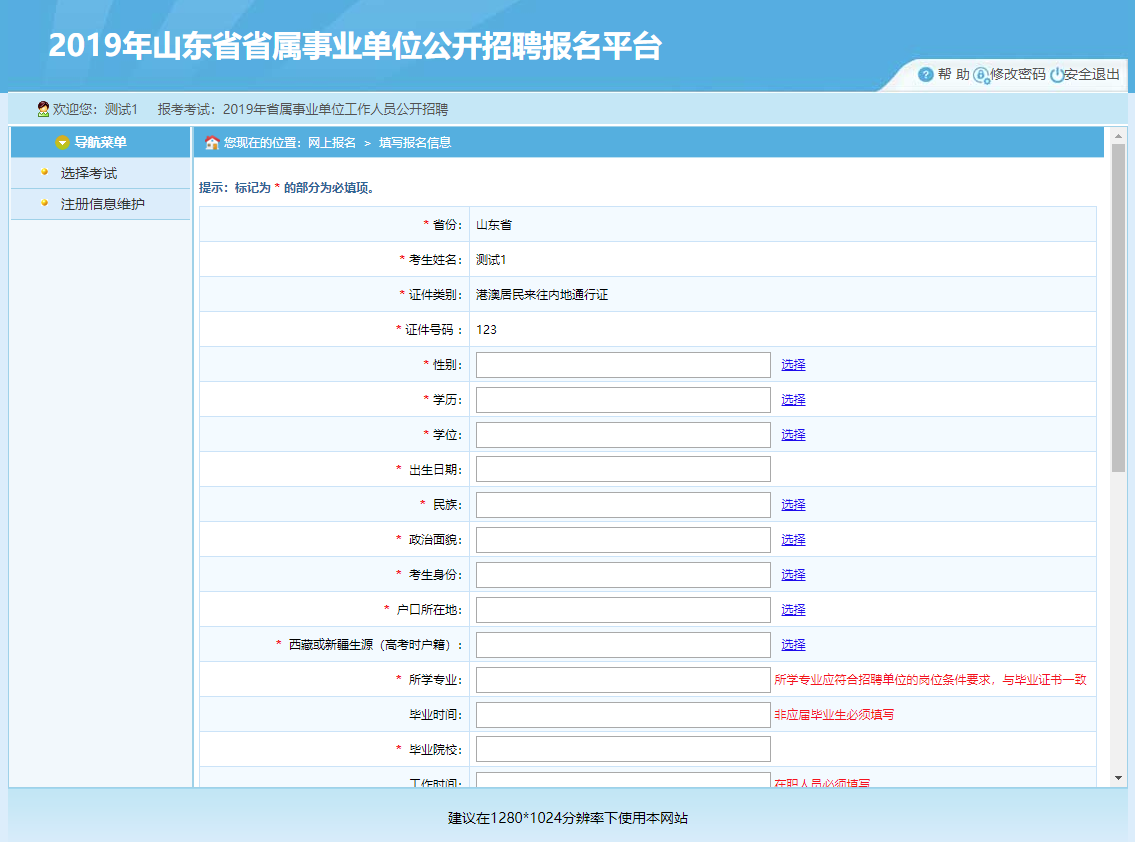Screen dimensions: 1135x842
Task: Focus the 出生日期 input field
Action: pyautogui.click(x=623, y=469)
